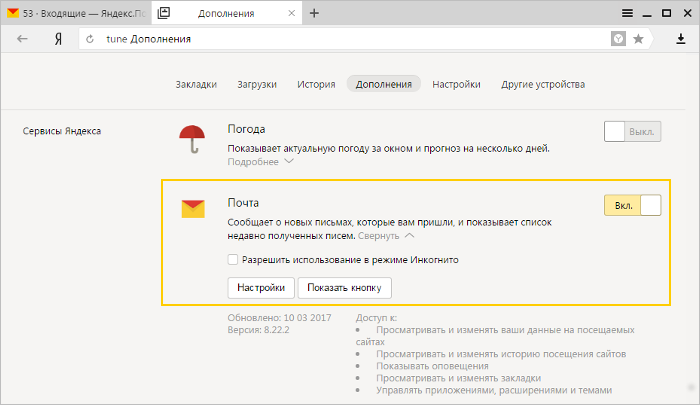Open the Закладки section

click(196, 84)
